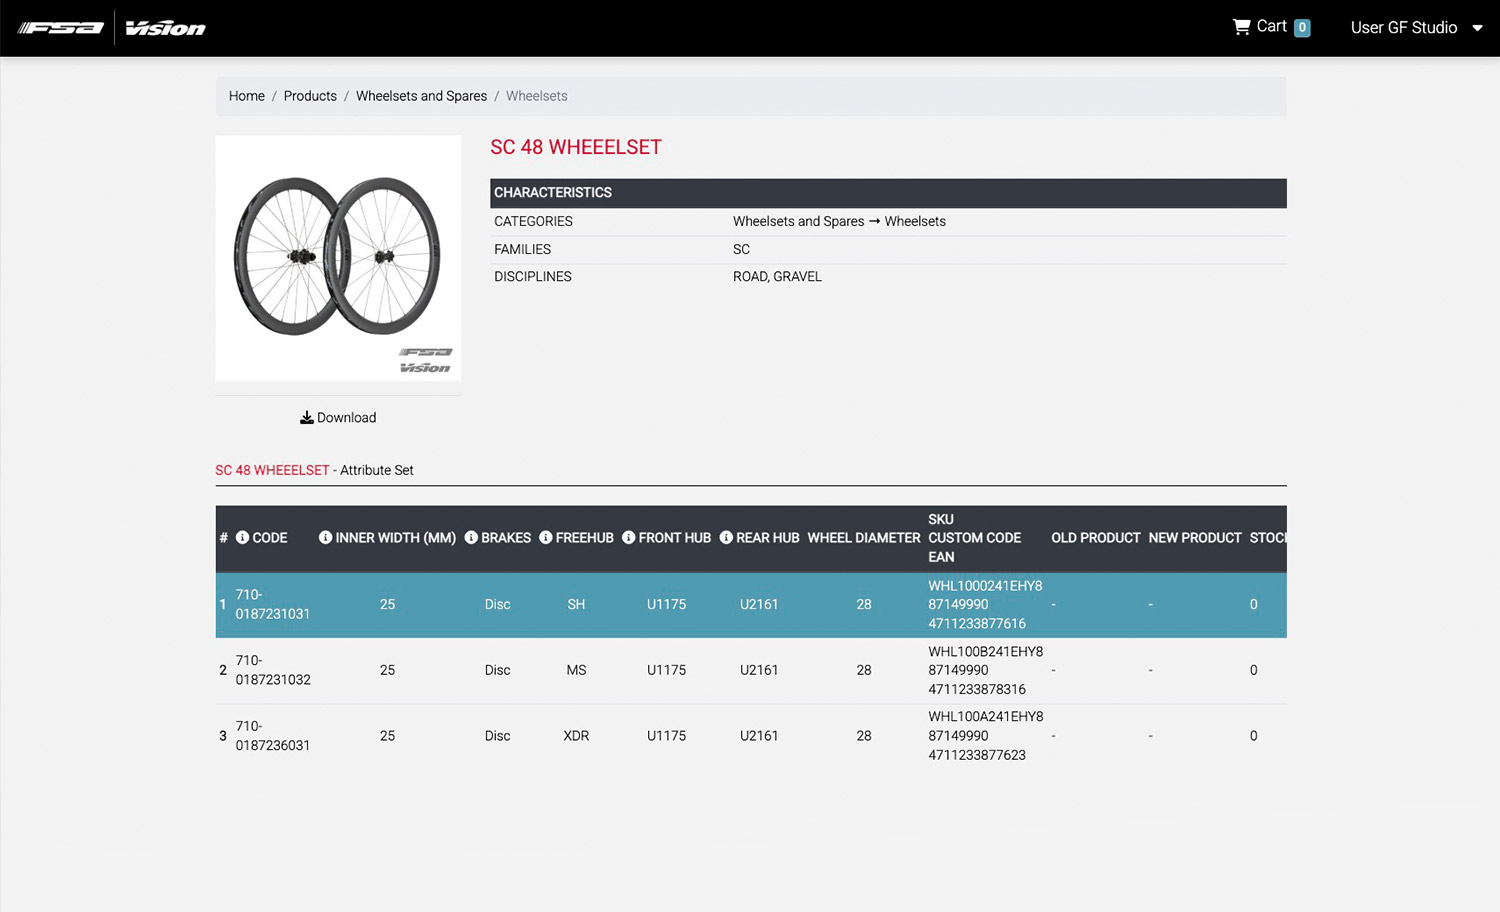Open Products breadcrumb link

tap(310, 96)
